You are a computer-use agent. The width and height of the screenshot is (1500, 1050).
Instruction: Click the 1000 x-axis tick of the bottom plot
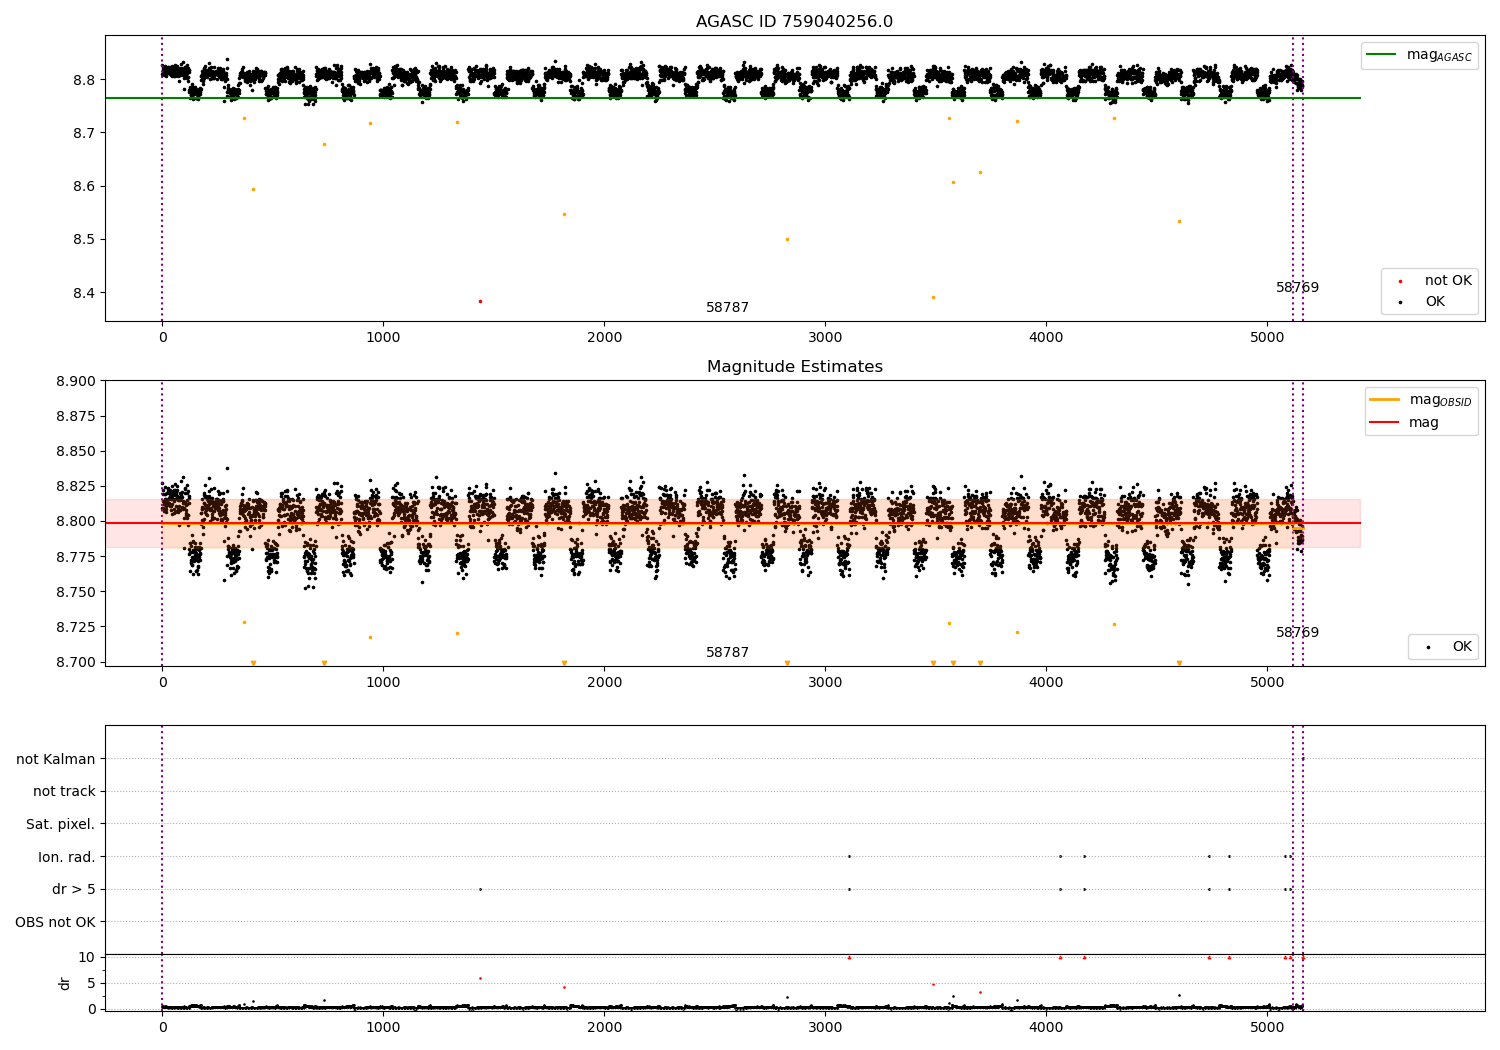[383, 1028]
